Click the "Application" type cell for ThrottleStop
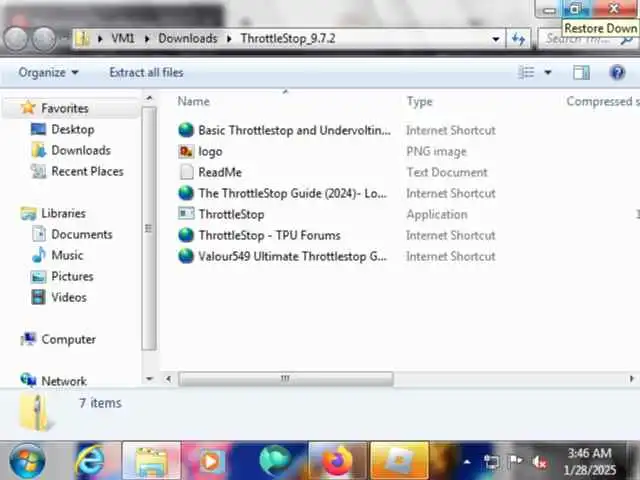The height and width of the screenshot is (480, 640). point(437,214)
